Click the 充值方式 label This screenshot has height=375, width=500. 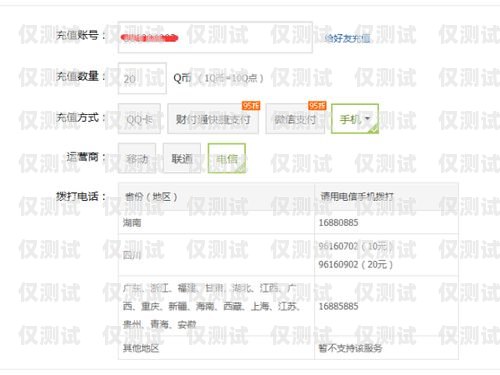coord(80,117)
